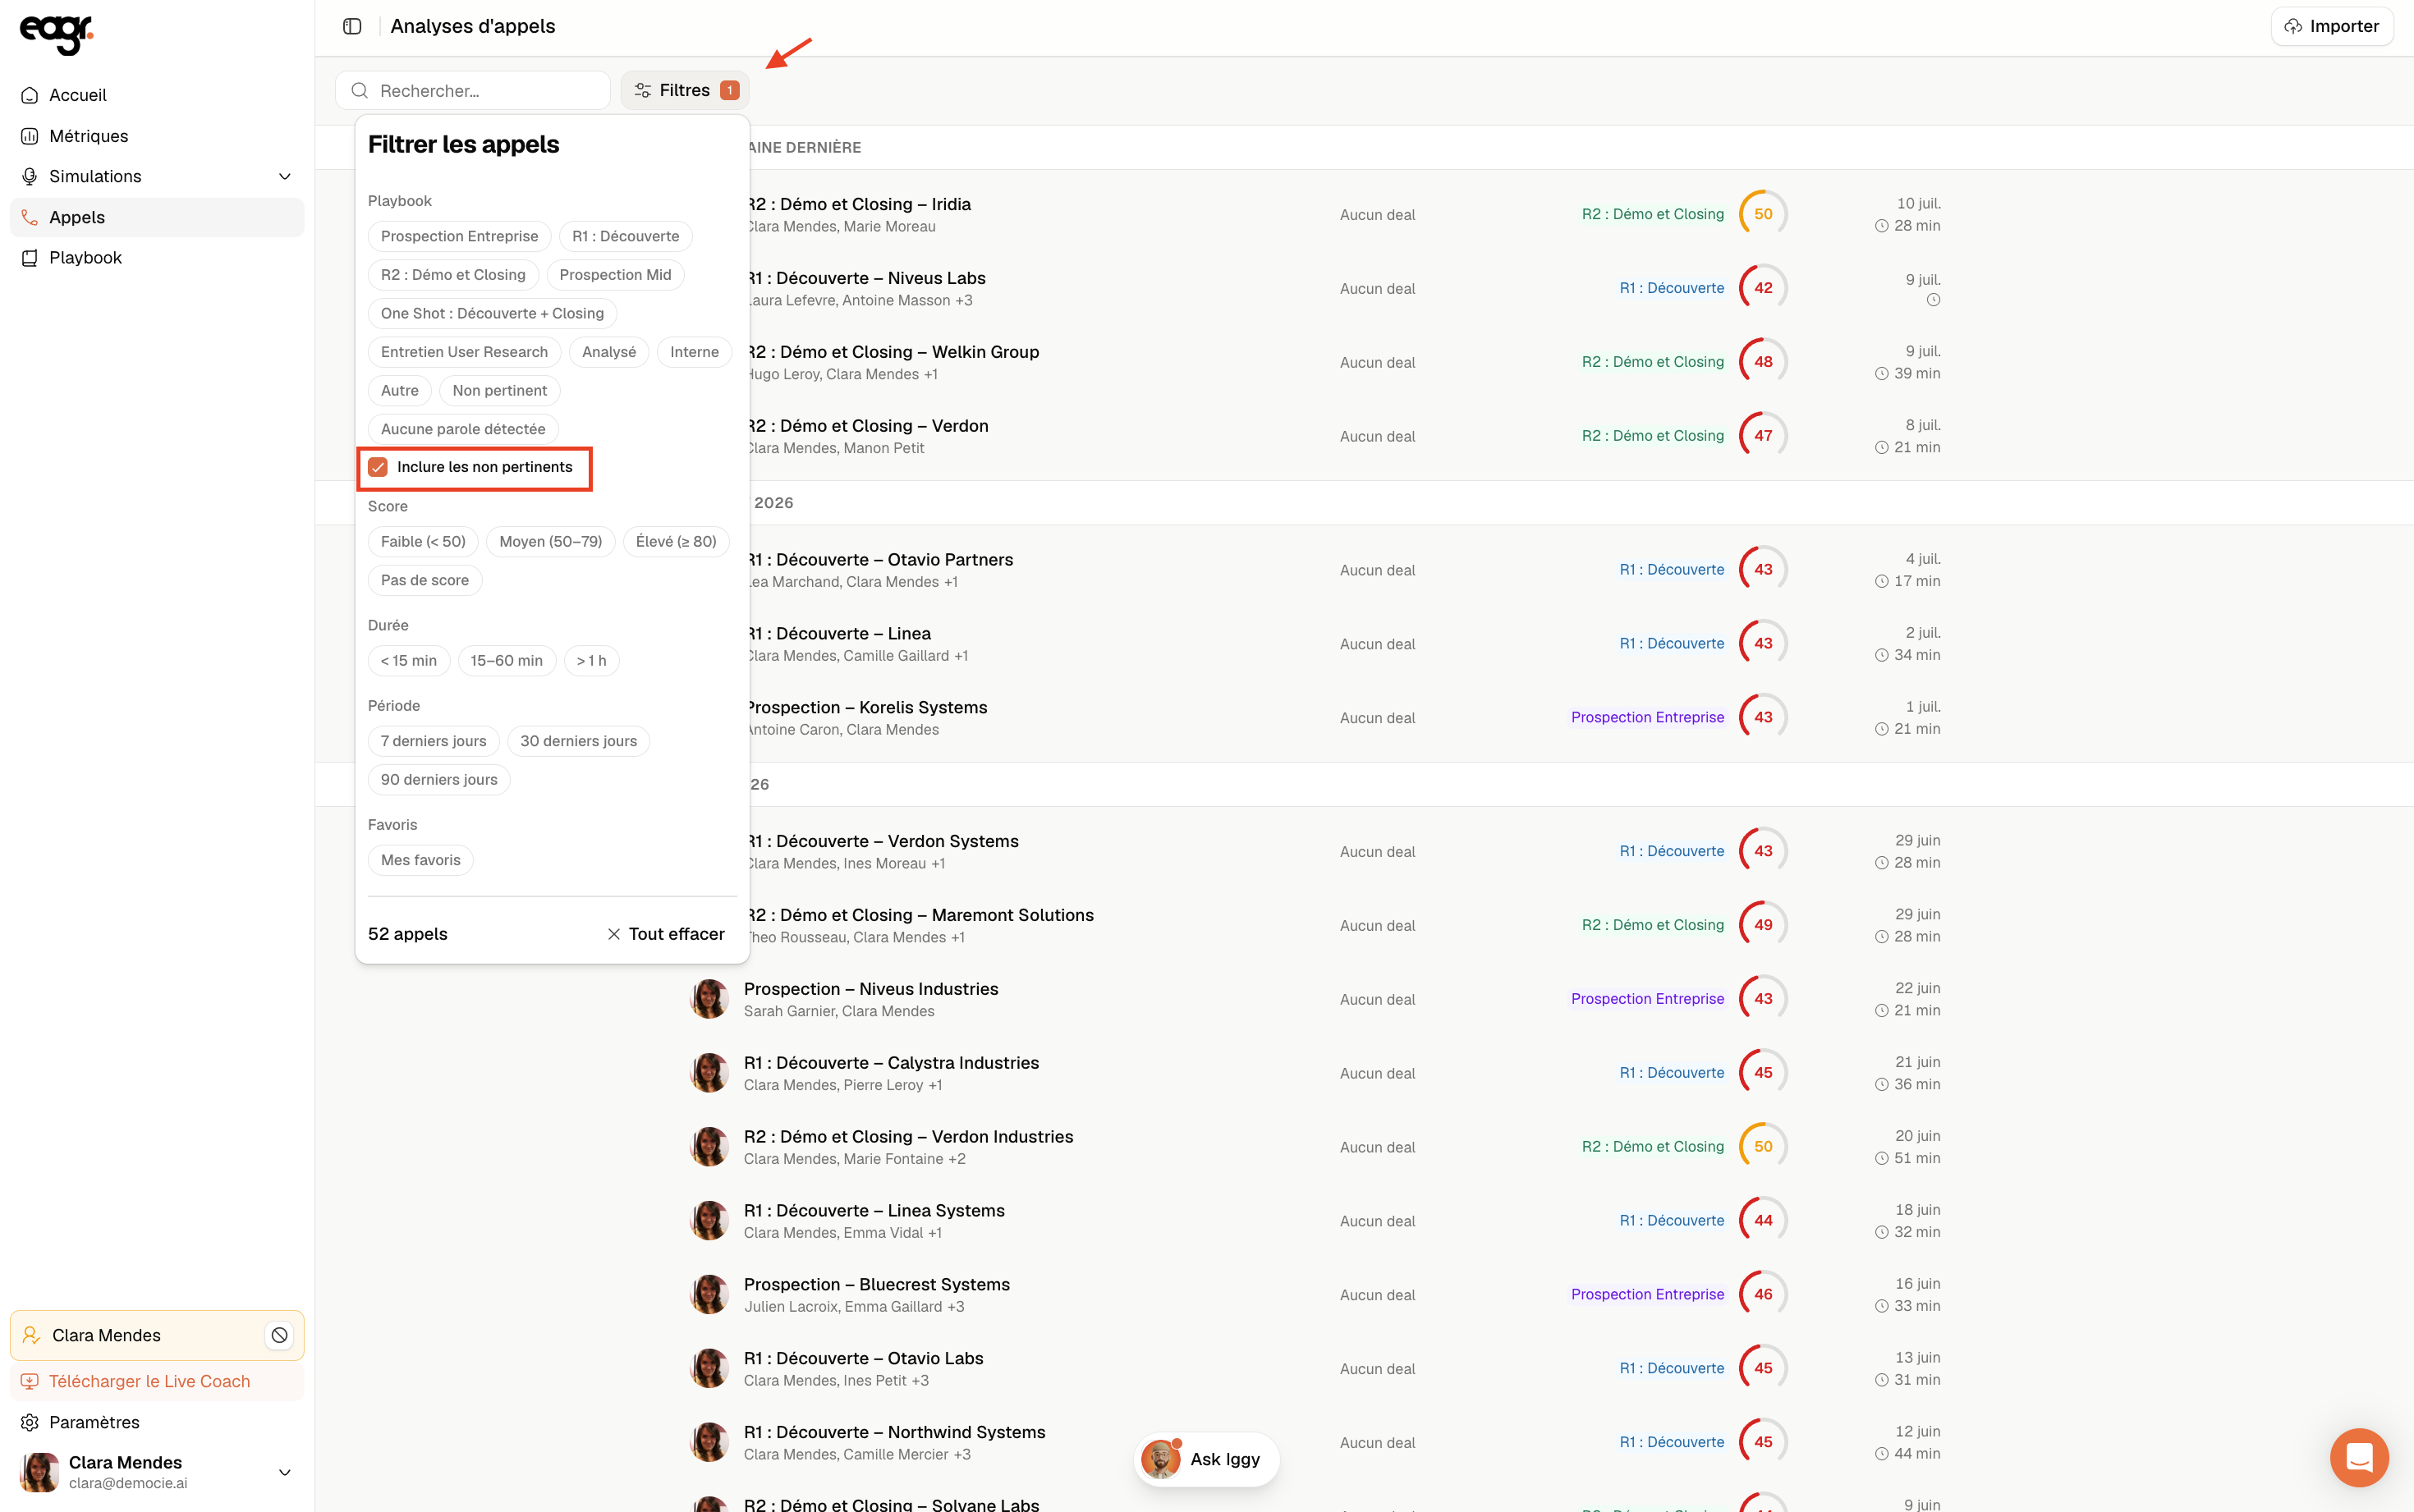Image resolution: width=2414 pixels, height=1512 pixels.
Task: Click the disable icon beside Clara Mendes
Action: point(279,1335)
